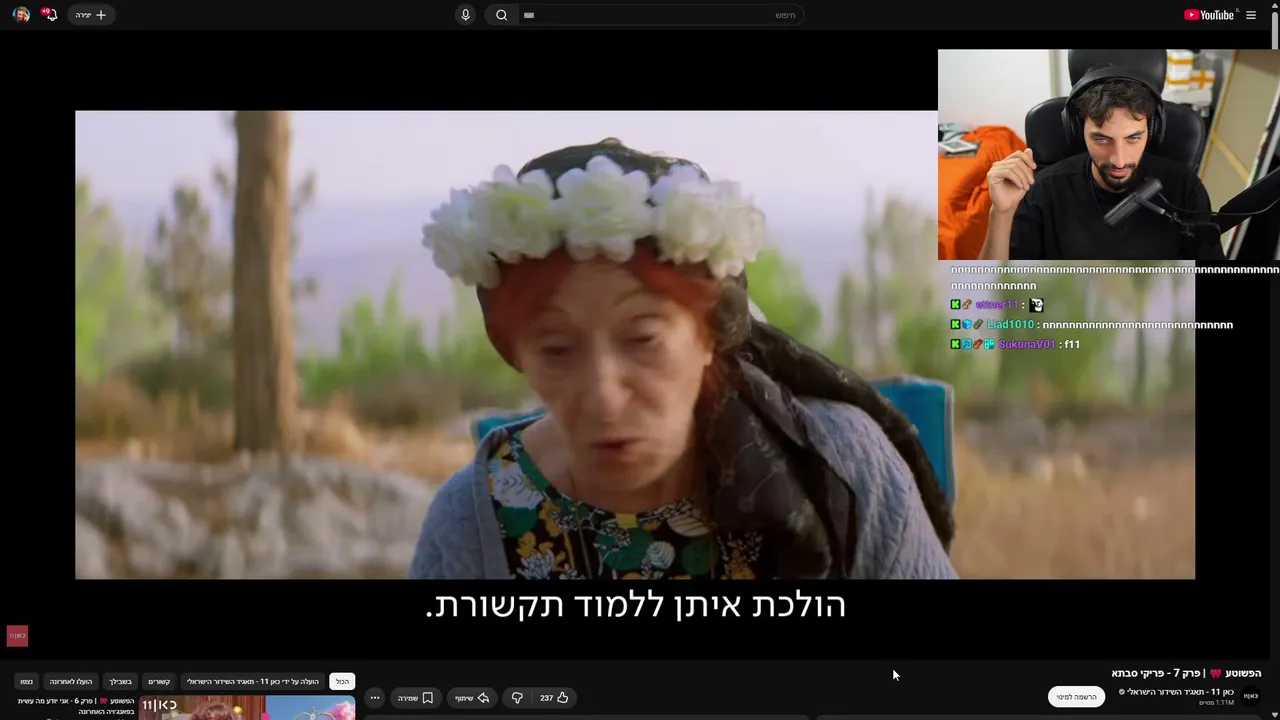Go to YouTube home via logo

pyautogui.click(x=1210, y=15)
